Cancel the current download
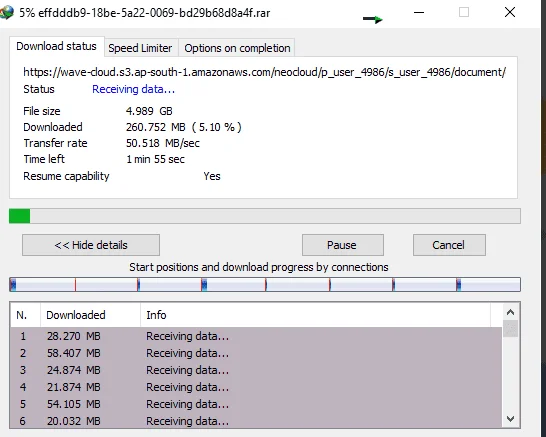Viewport: 546px width, 437px height. [x=449, y=245]
